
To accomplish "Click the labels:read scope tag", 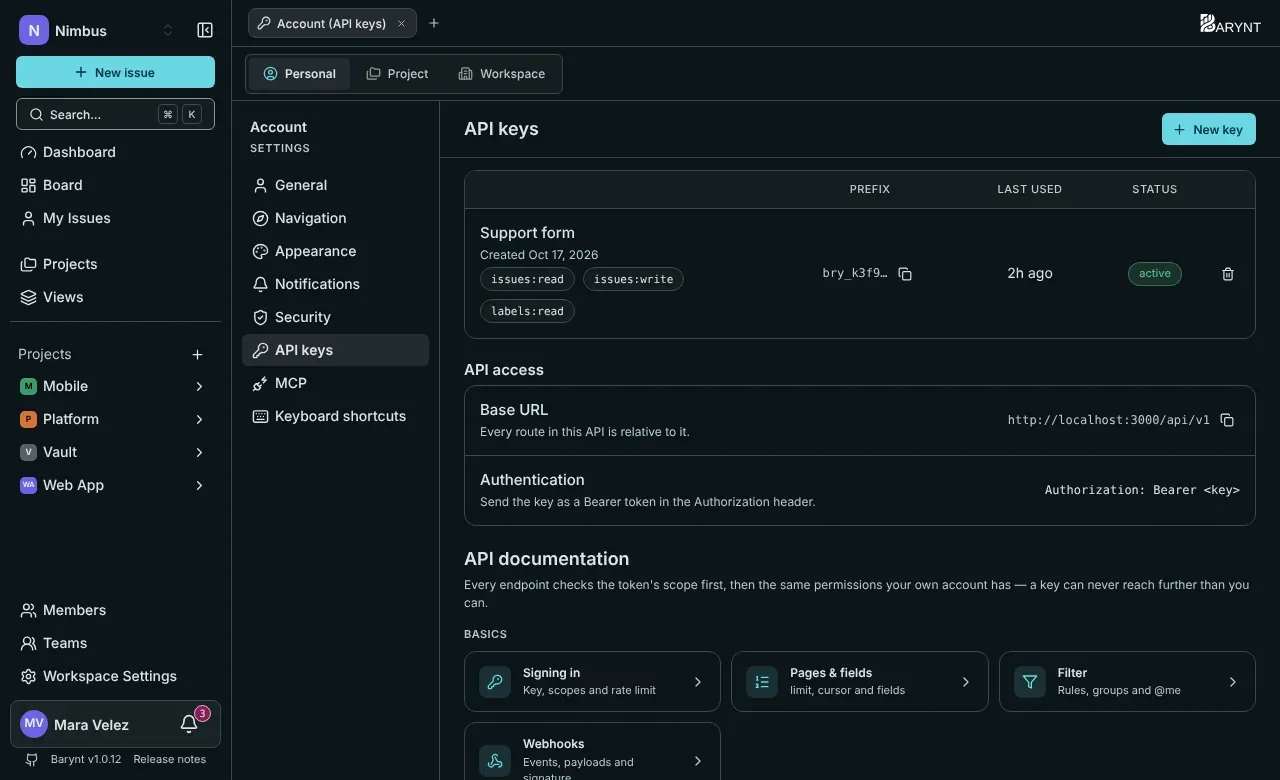I will pos(527,311).
